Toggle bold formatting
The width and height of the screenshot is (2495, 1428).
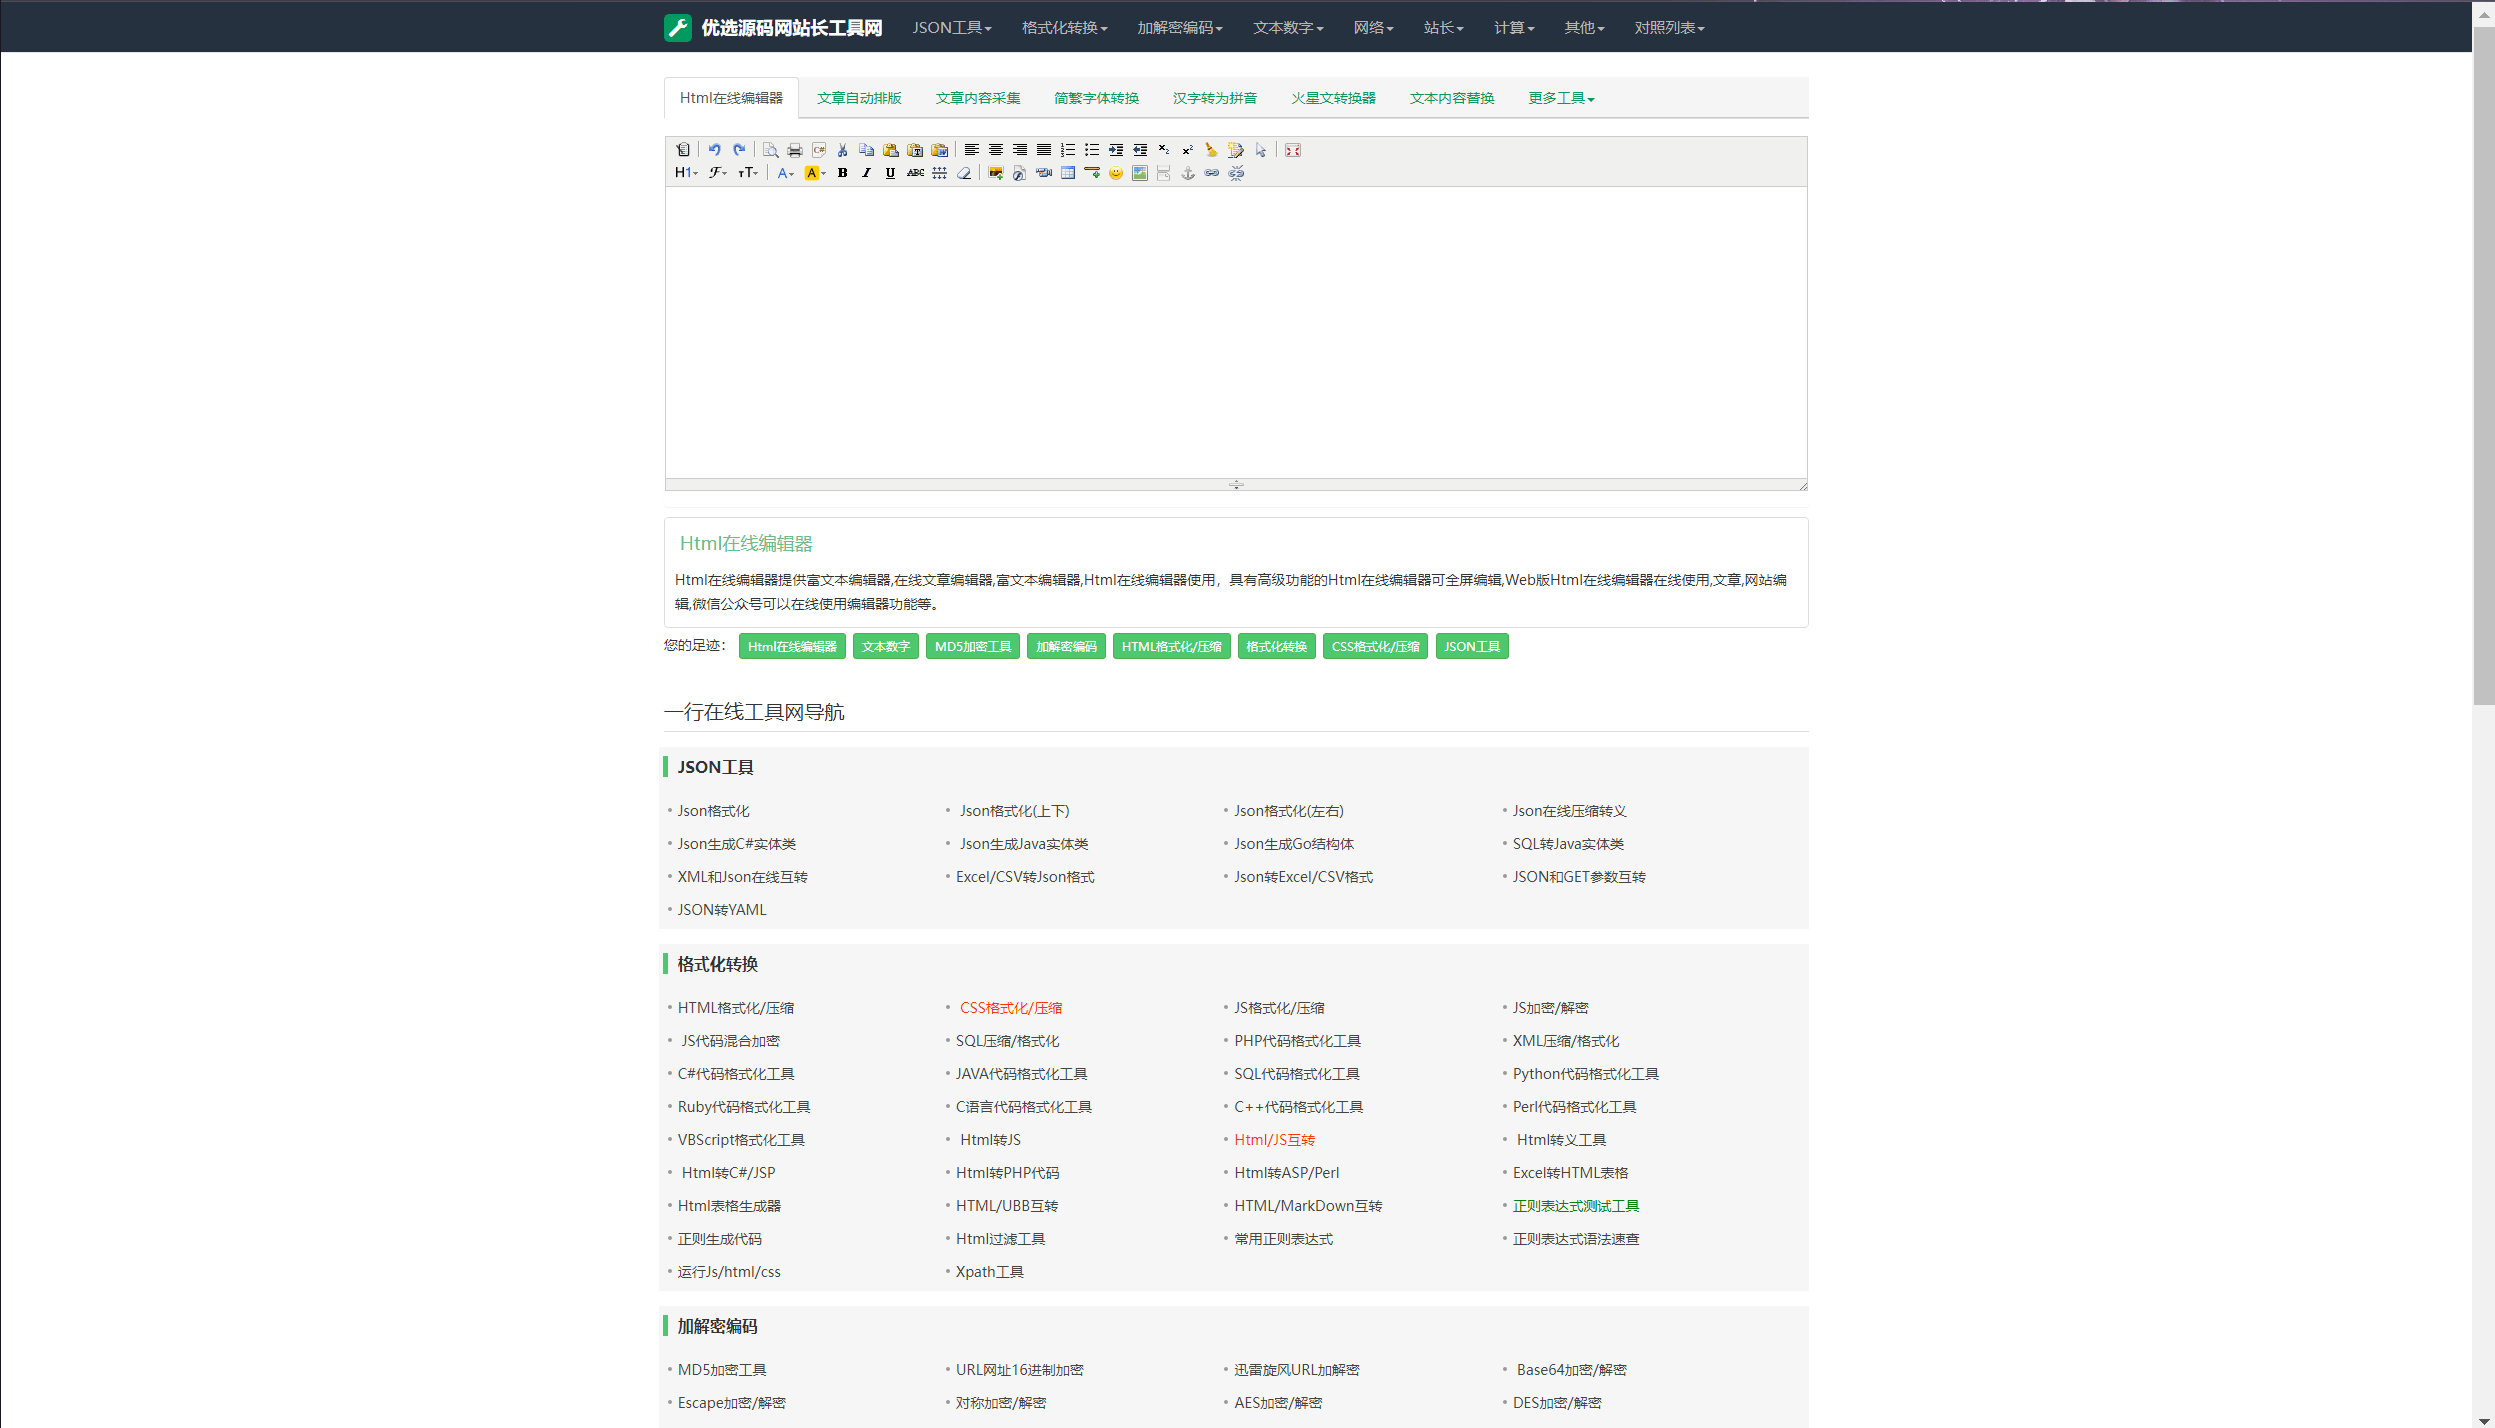click(842, 173)
